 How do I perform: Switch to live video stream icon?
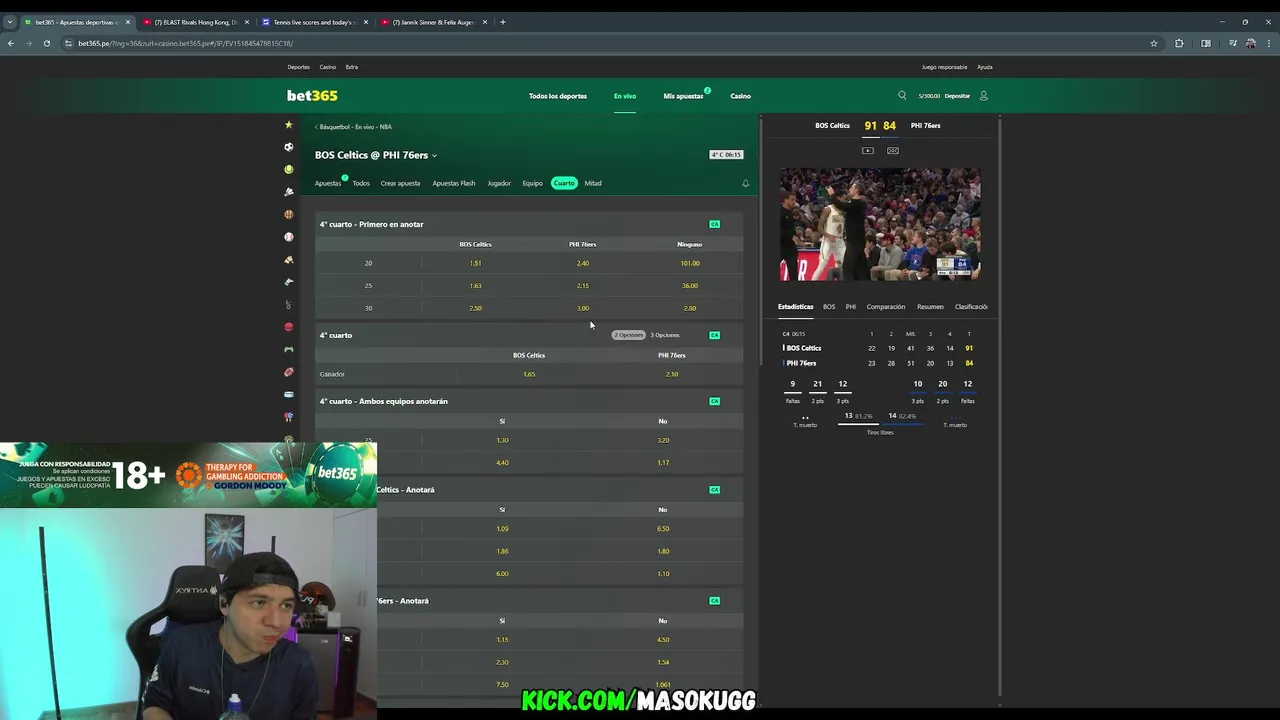868,151
